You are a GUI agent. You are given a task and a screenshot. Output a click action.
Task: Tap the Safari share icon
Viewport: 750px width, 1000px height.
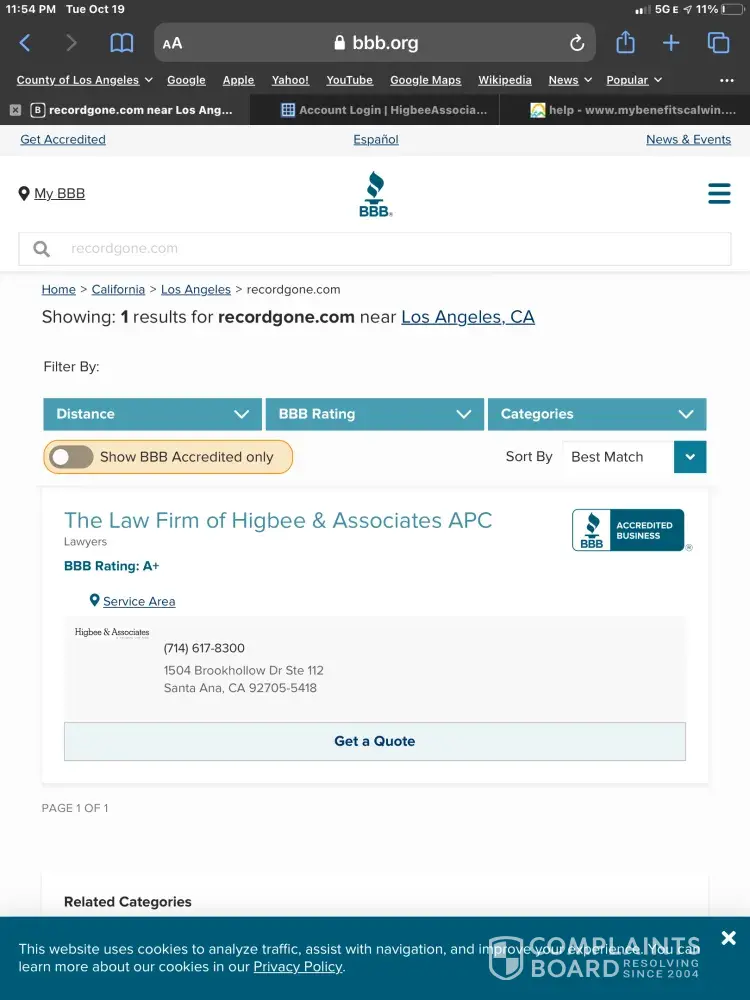tap(625, 43)
